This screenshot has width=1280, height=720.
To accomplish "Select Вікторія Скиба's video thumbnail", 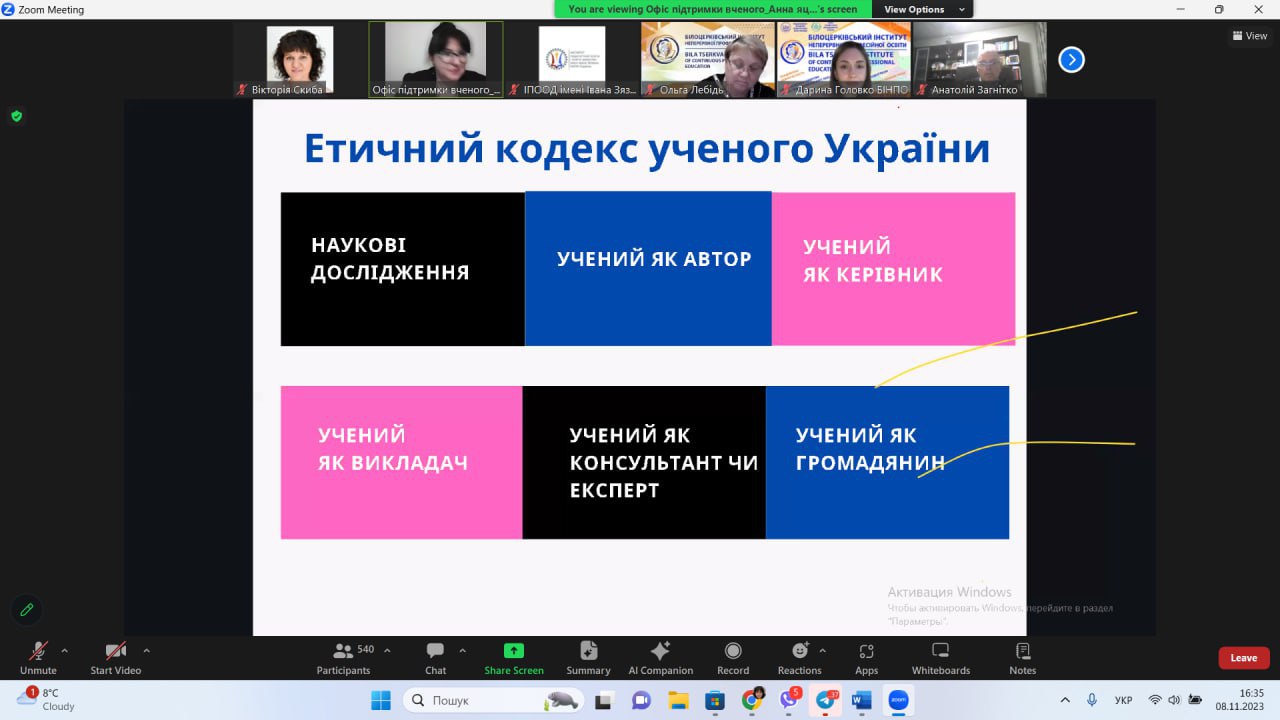I will pyautogui.click(x=300, y=60).
